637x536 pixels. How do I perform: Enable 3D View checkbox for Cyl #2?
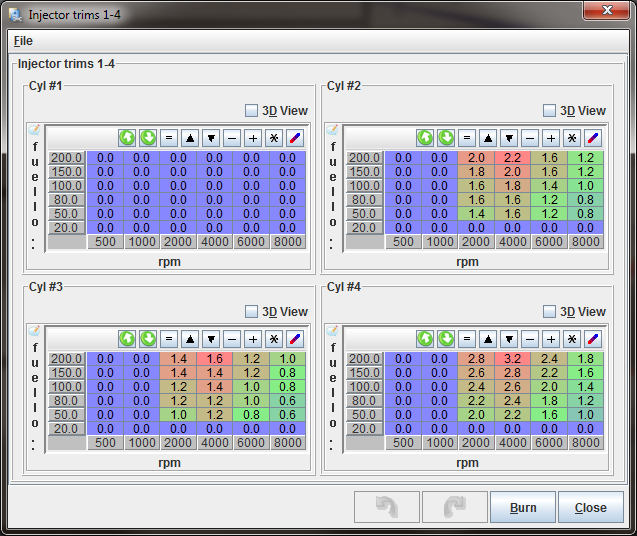(549, 111)
